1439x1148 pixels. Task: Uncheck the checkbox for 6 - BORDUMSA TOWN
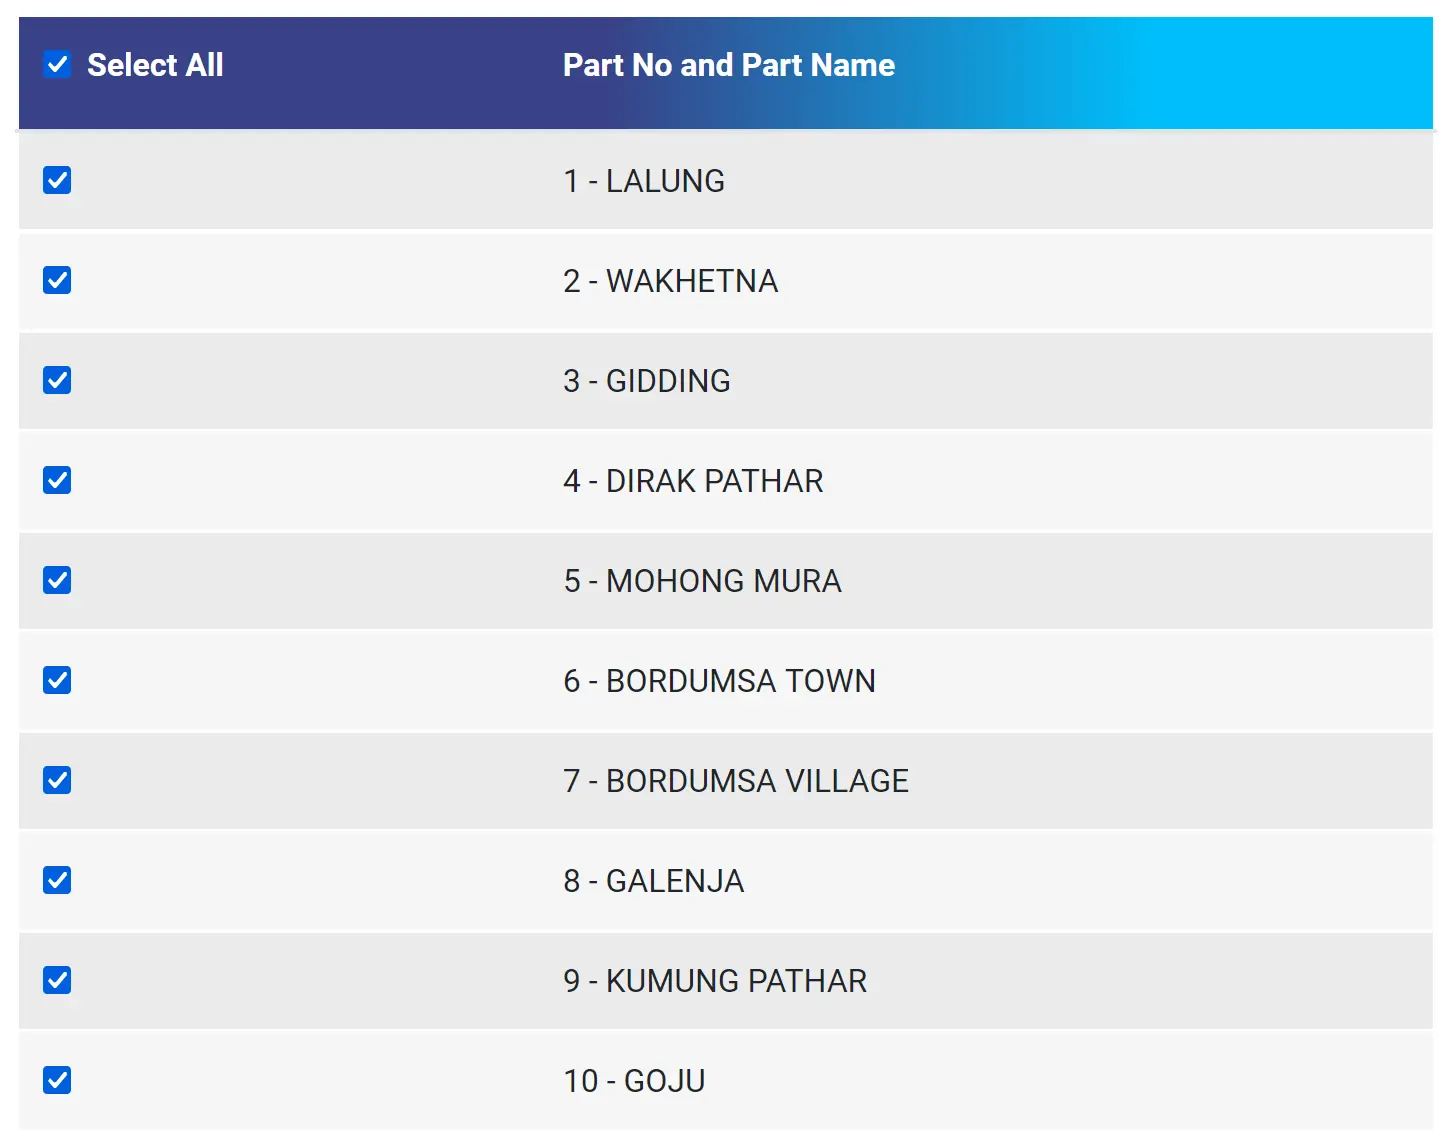pyautogui.click(x=57, y=680)
